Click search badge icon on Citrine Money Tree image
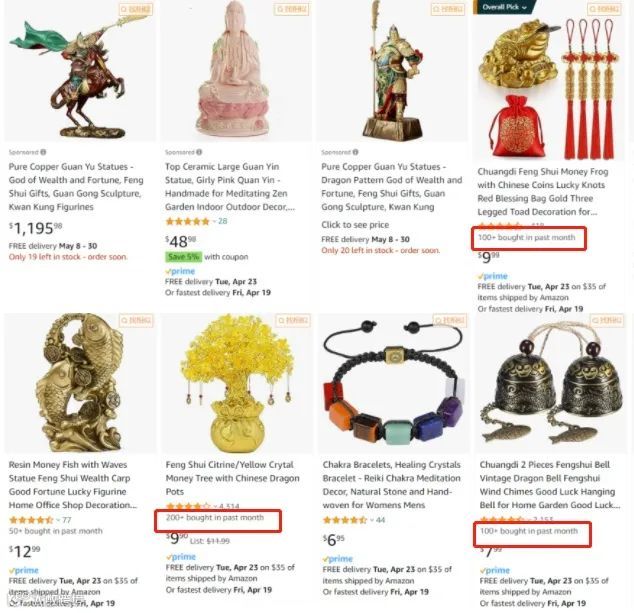634x613 pixels. 293,321
